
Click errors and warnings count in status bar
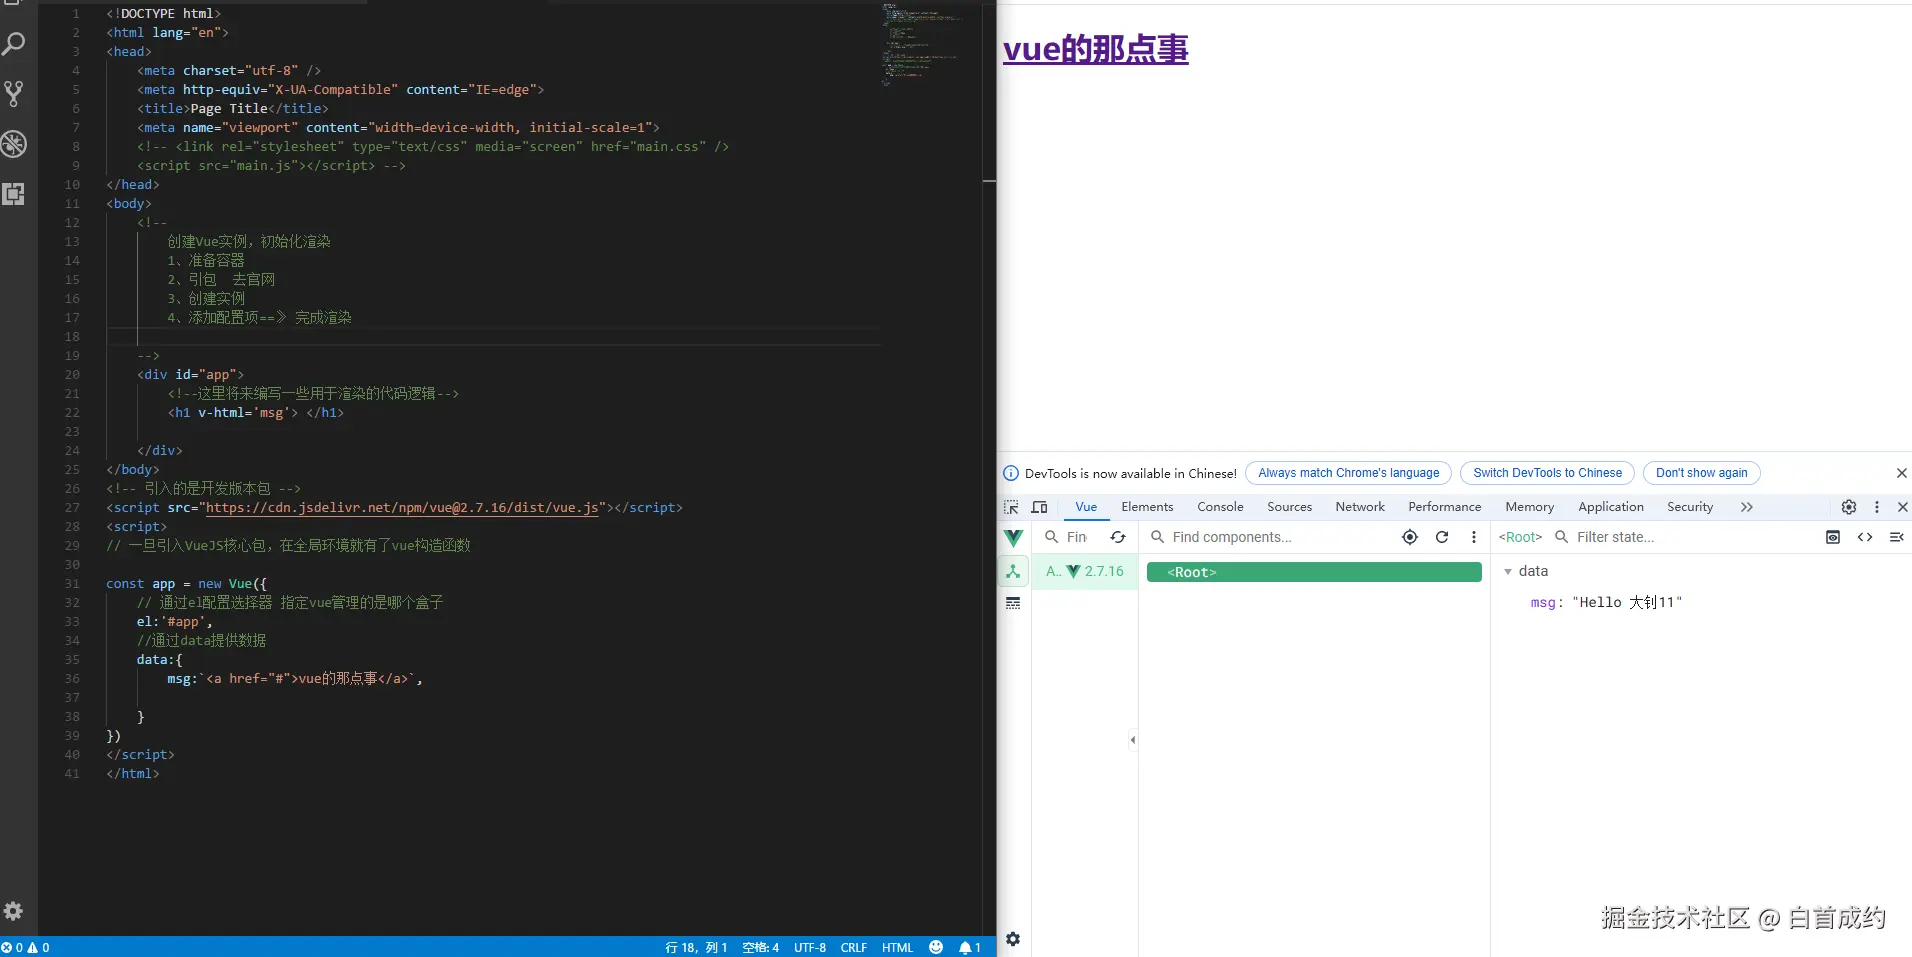point(26,947)
